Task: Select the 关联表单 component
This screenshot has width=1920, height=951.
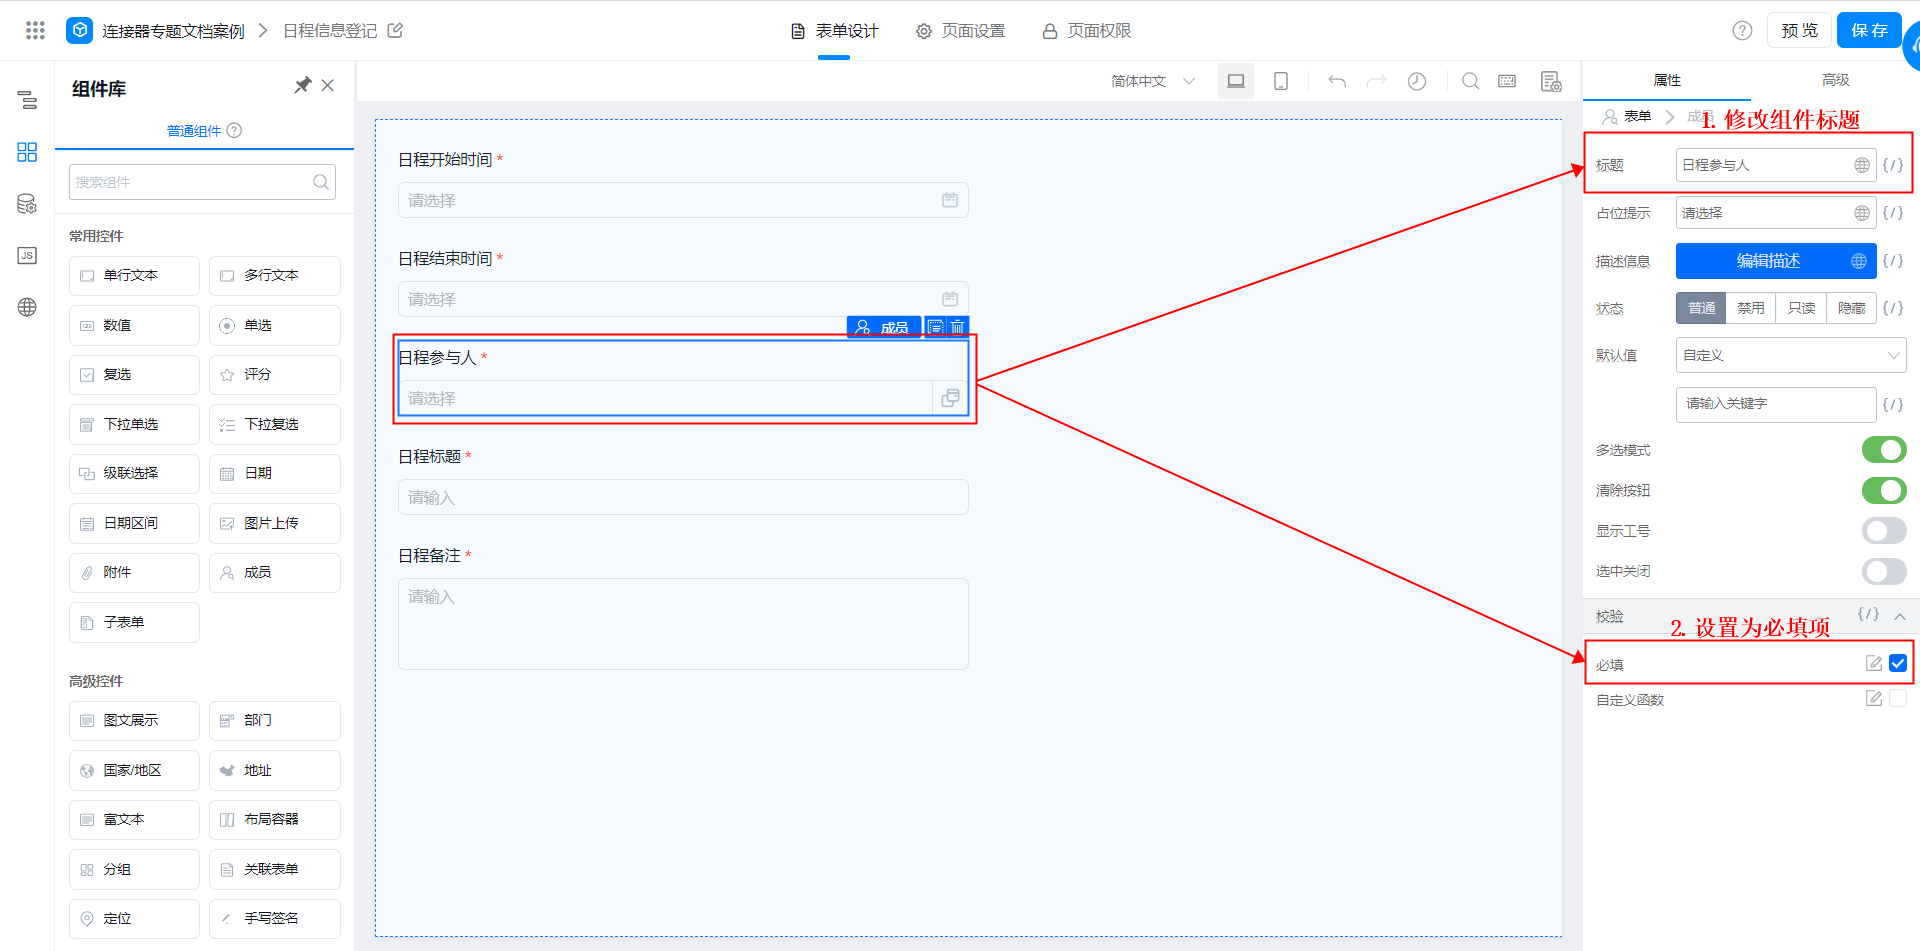Action: (x=275, y=869)
